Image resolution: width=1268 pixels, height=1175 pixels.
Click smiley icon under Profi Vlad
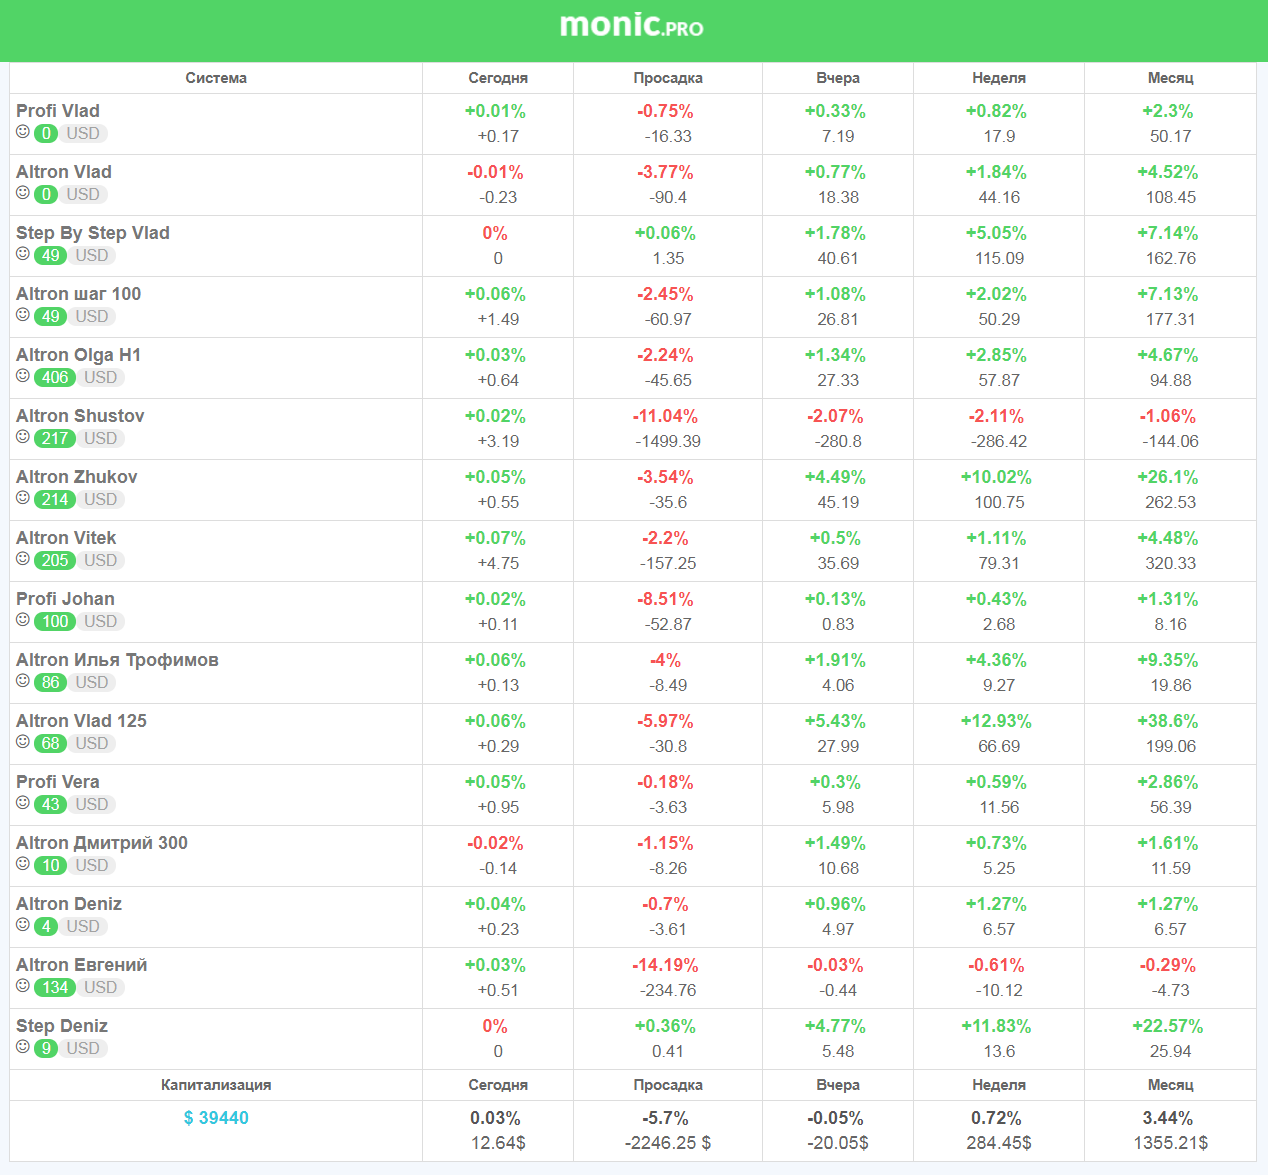[23, 132]
